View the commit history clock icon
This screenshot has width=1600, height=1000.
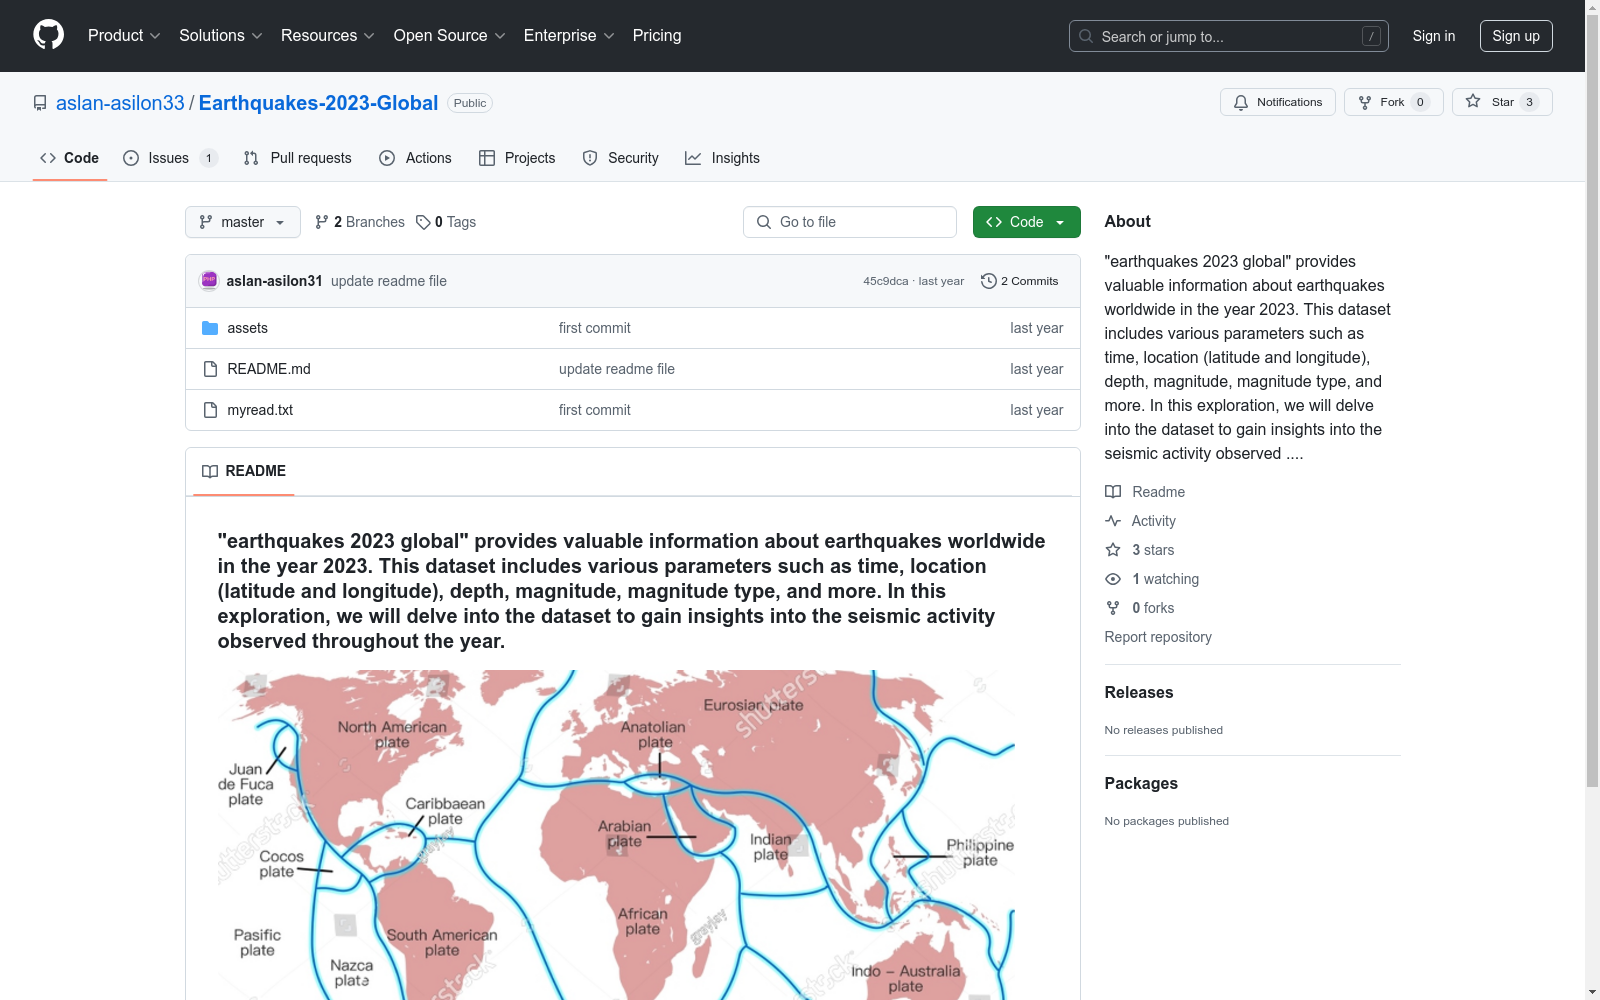[x=988, y=281]
